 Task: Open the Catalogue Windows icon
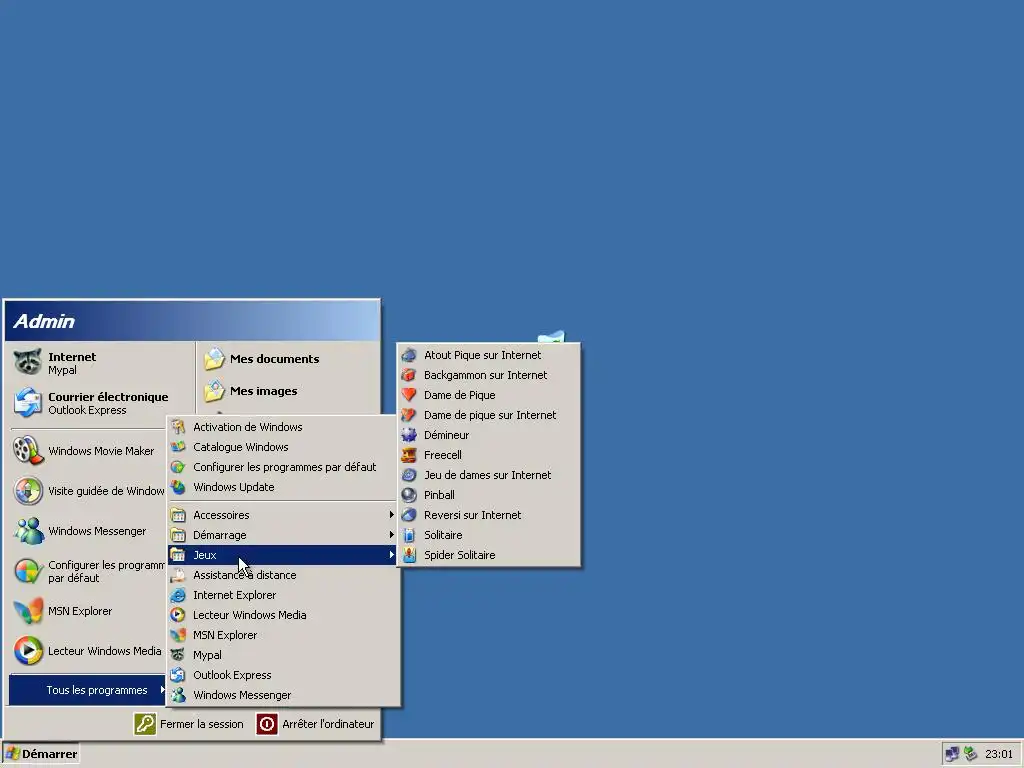(x=178, y=447)
